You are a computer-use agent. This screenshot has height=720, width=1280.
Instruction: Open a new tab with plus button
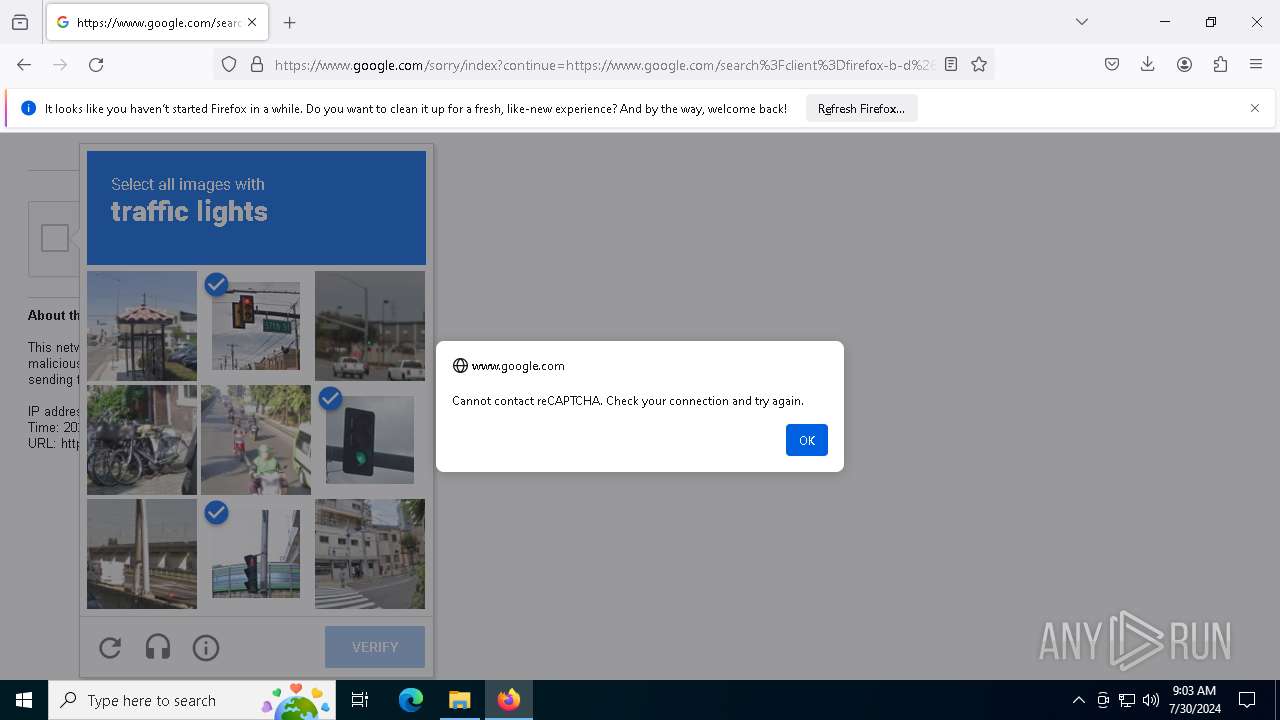pyautogui.click(x=290, y=22)
